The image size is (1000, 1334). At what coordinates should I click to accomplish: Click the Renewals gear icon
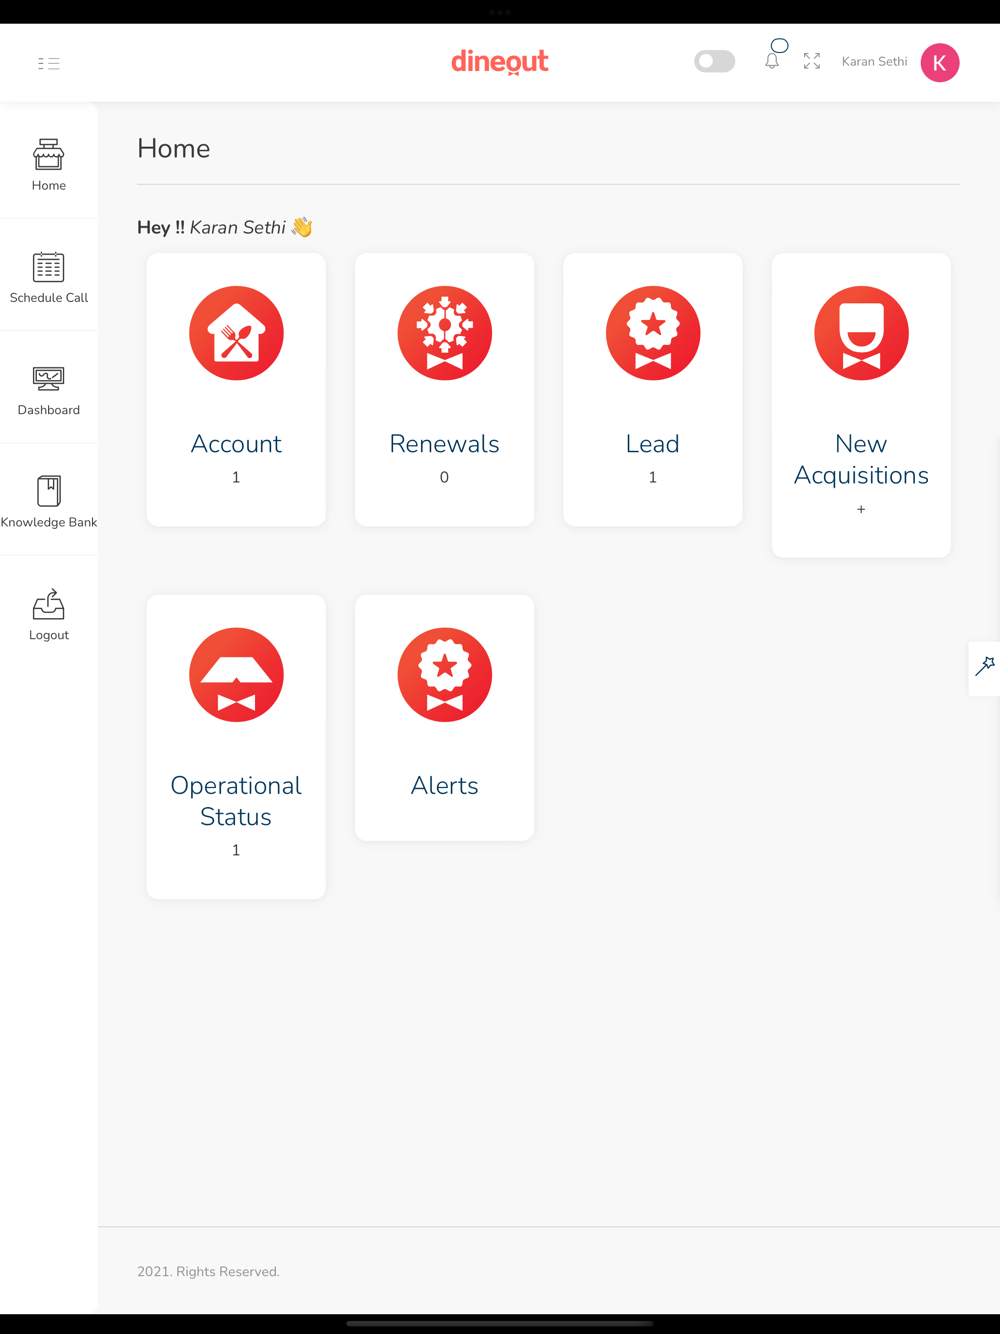[445, 333]
